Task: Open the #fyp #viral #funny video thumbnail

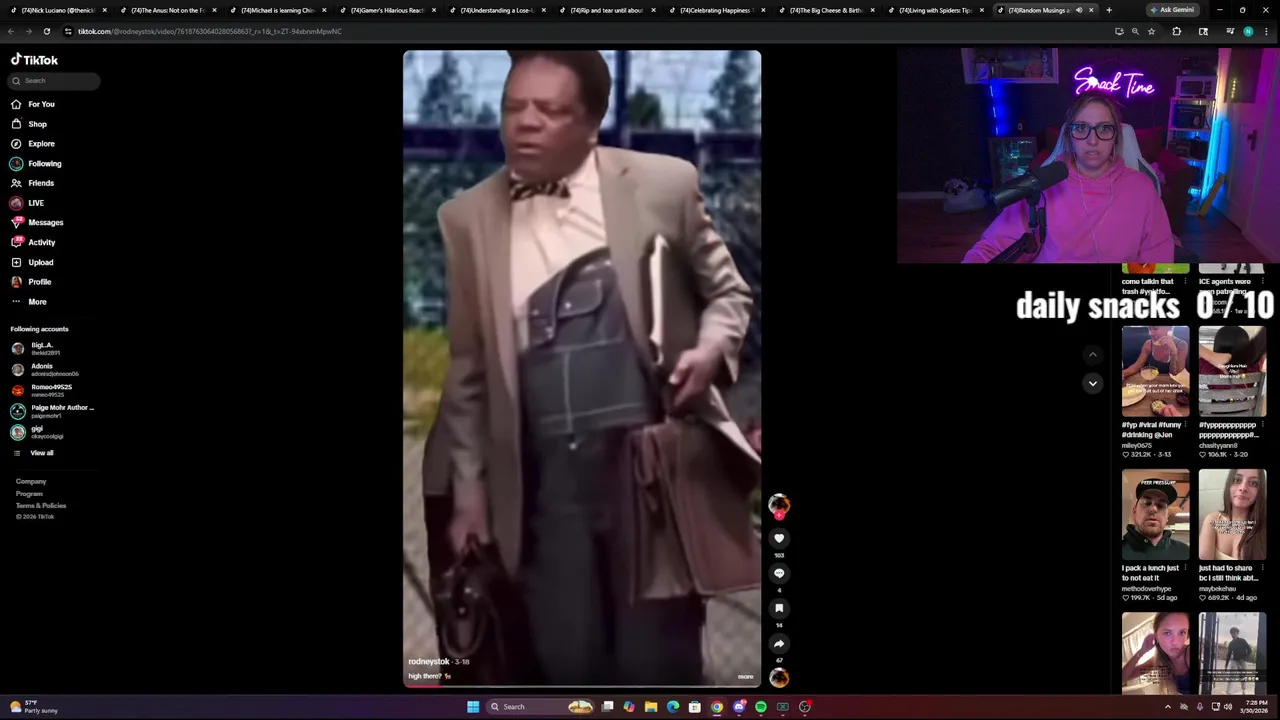Action: (1156, 371)
